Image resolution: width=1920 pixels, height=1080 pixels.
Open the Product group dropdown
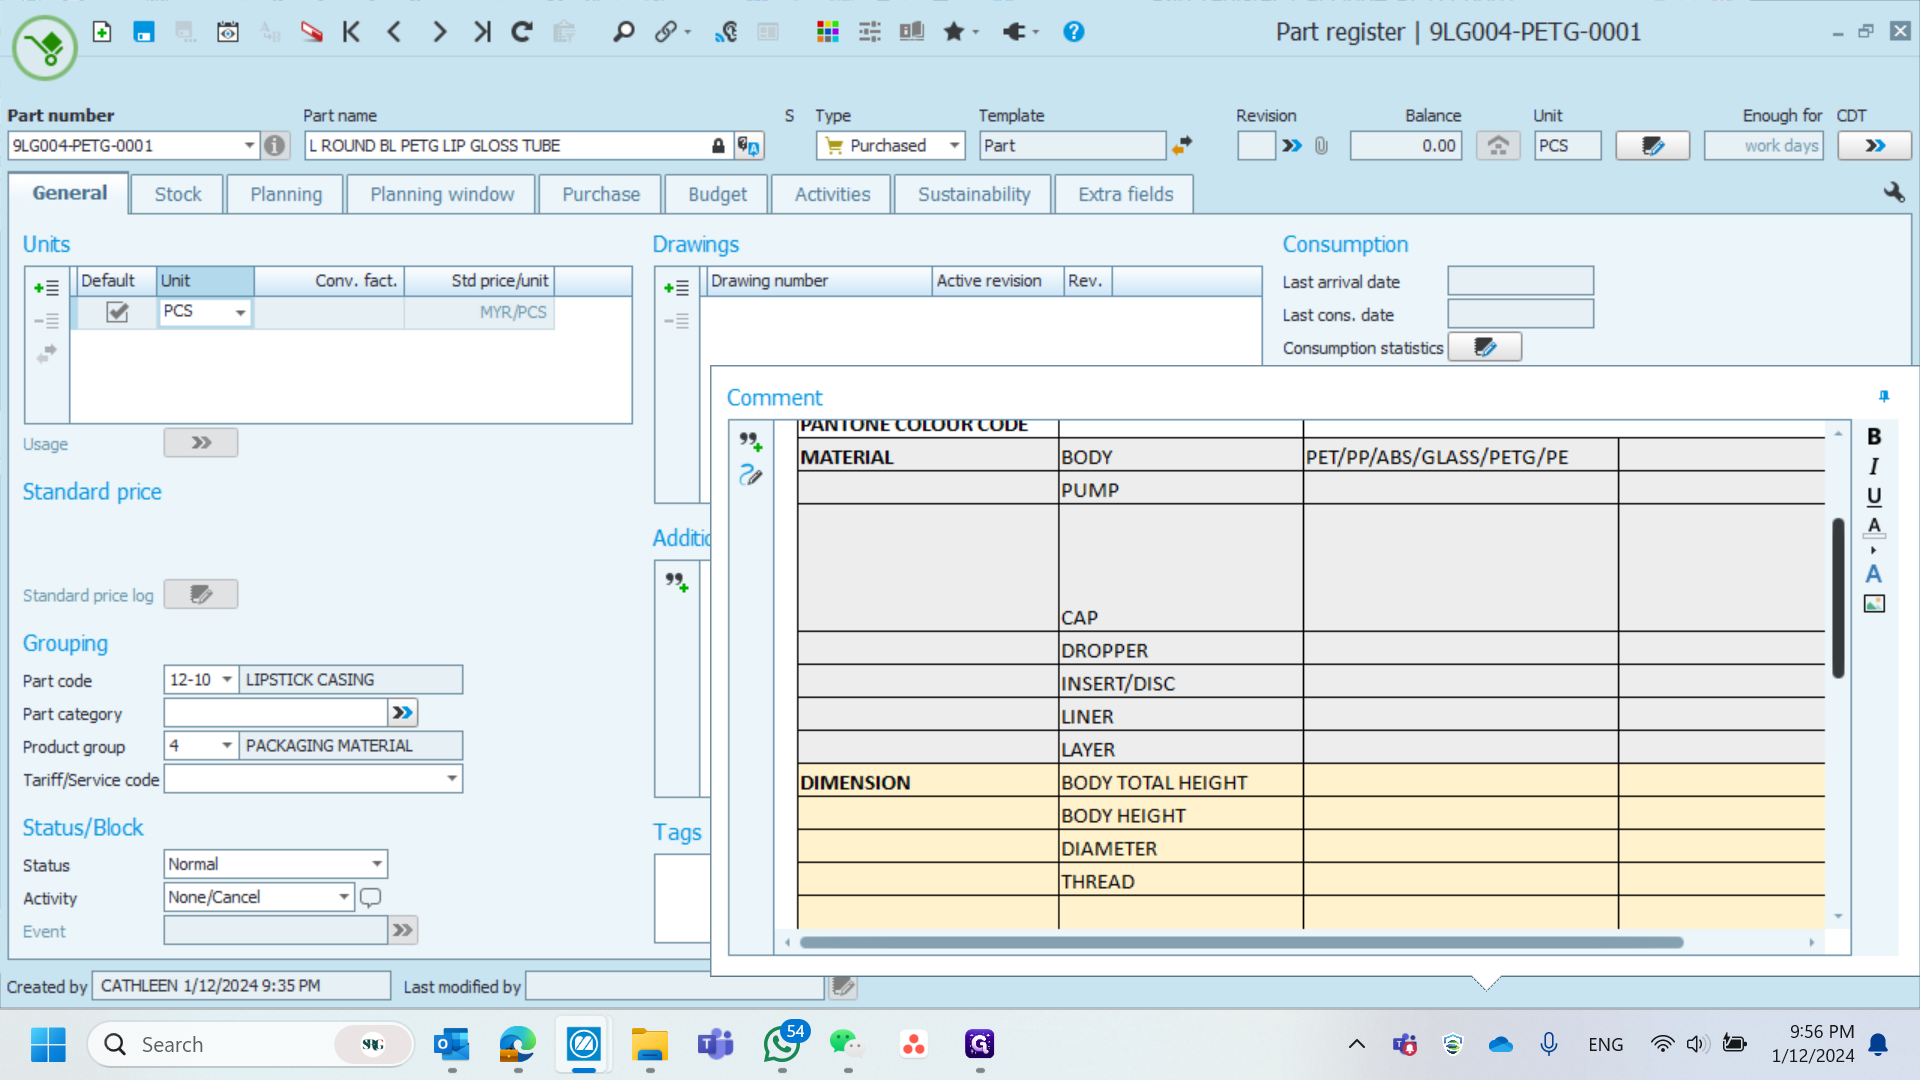[227, 745]
